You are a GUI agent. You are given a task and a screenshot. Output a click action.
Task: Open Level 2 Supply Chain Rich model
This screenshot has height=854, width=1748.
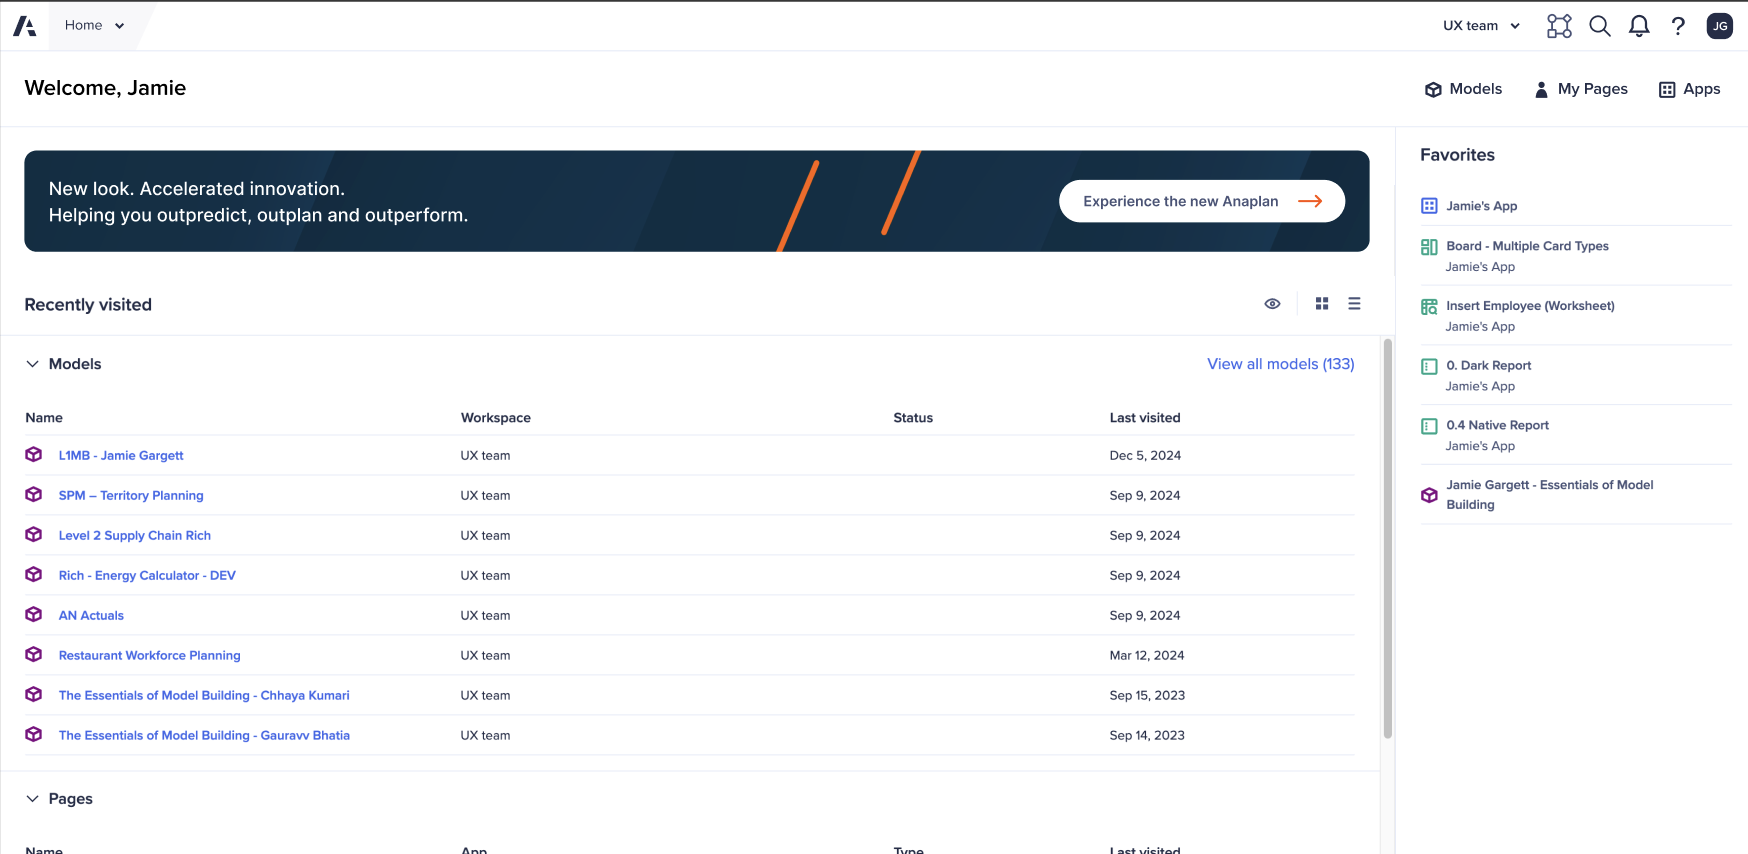135,535
